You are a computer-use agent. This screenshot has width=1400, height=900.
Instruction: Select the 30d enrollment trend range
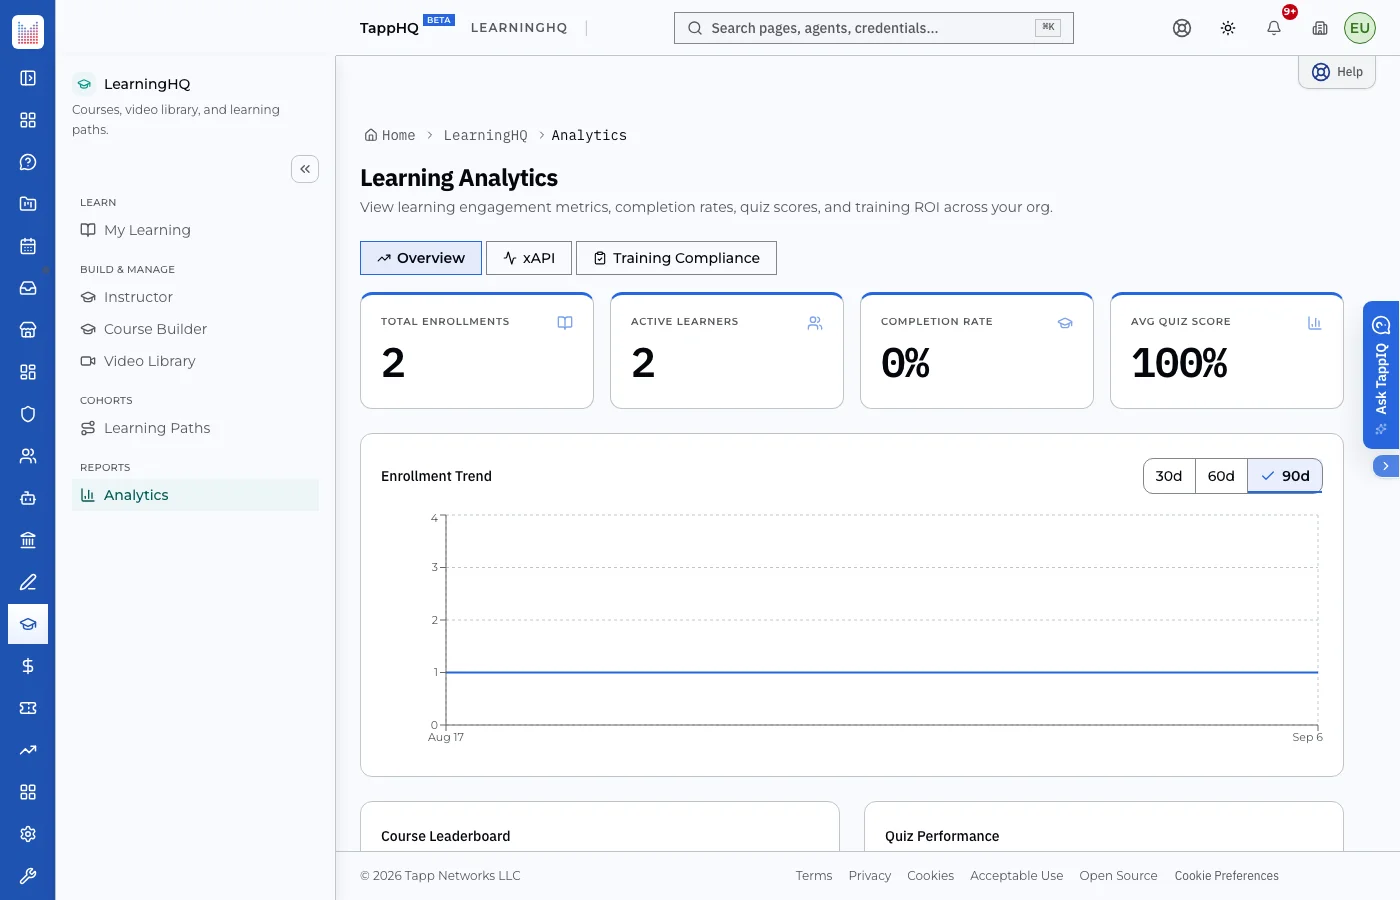(x=1169, y=476)
